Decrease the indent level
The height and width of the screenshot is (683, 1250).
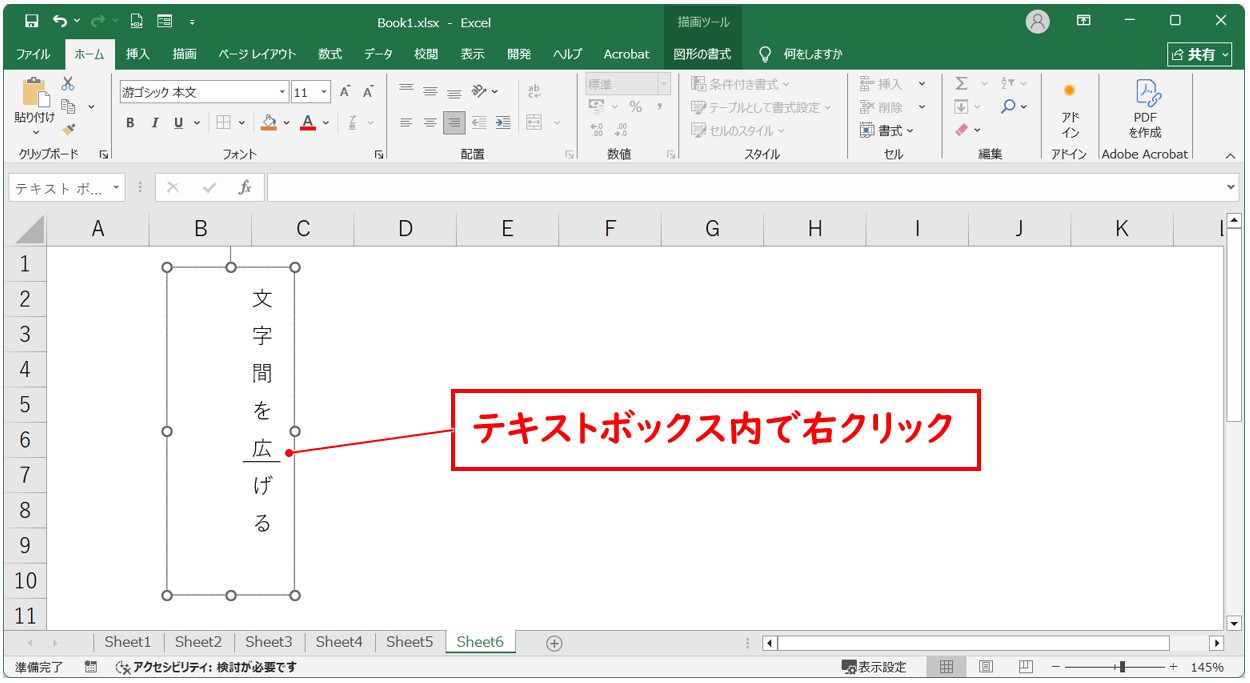point(479,122)
